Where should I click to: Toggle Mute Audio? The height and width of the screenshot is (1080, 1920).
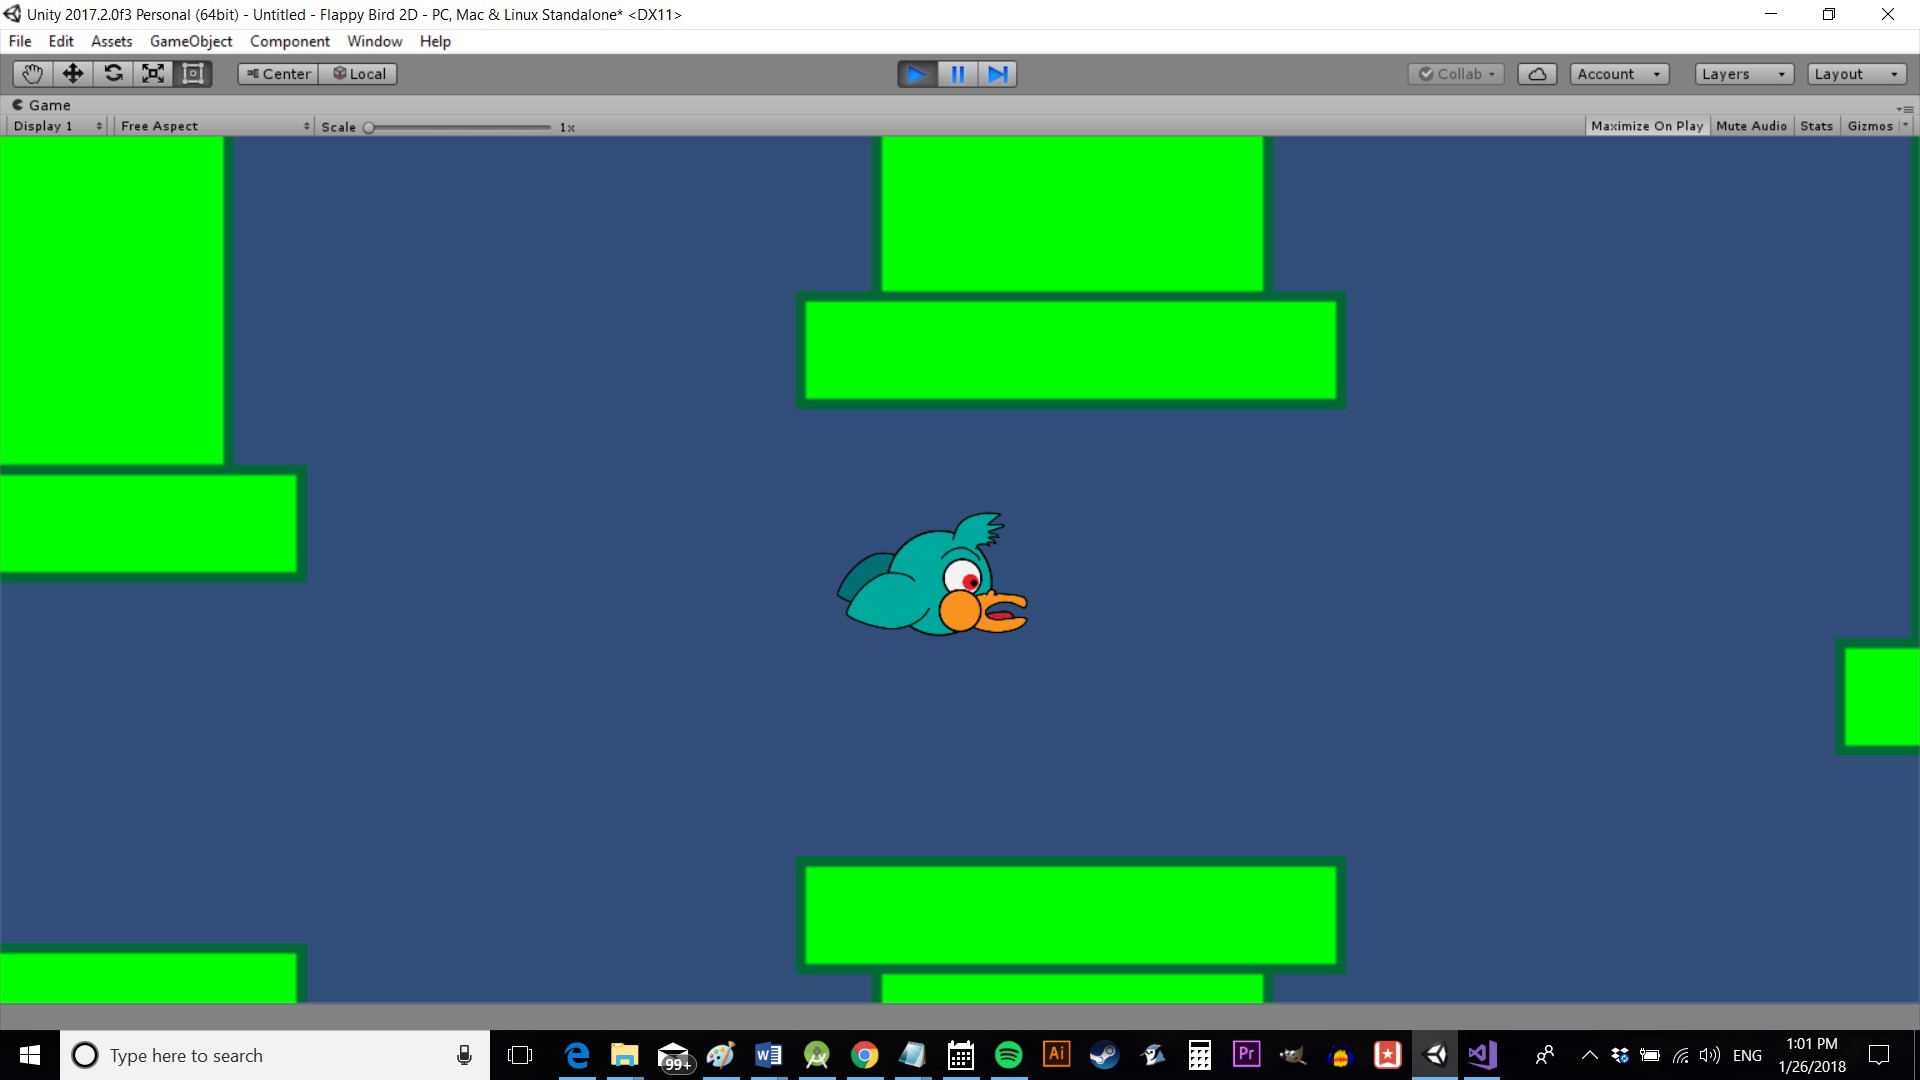[1751, 126]
